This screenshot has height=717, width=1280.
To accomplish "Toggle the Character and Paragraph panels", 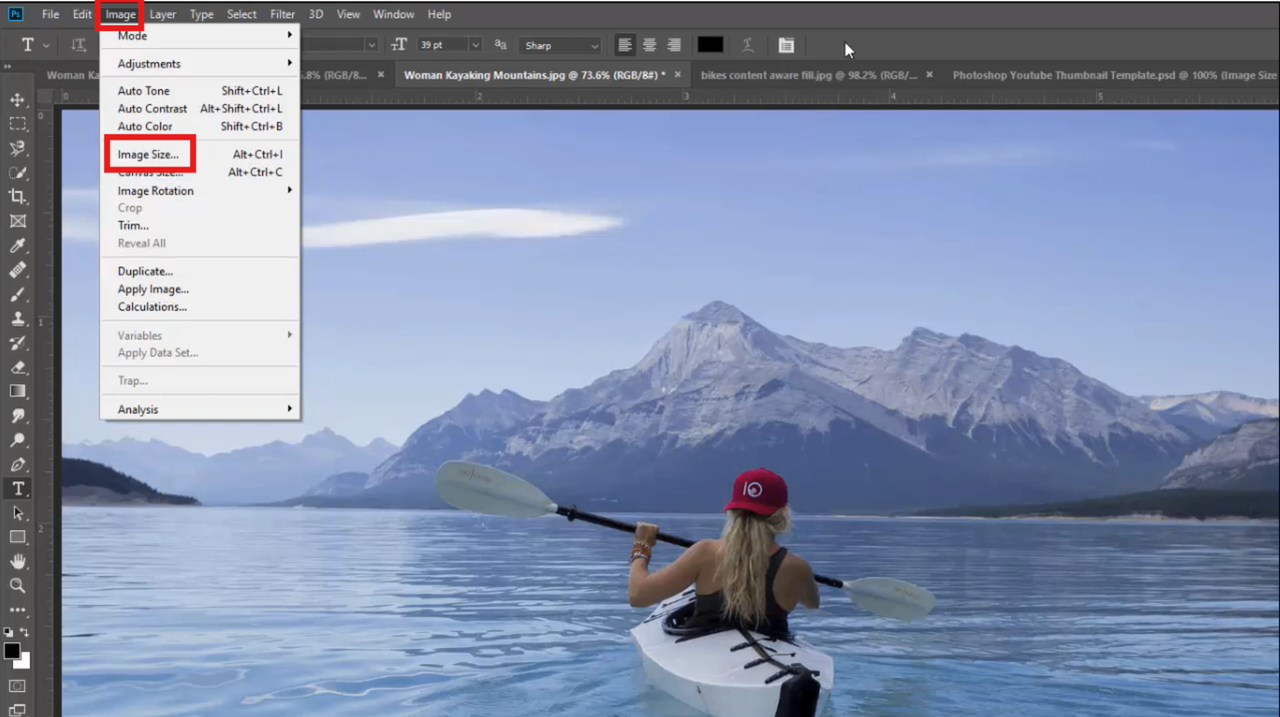I will (x=786, y=45).
